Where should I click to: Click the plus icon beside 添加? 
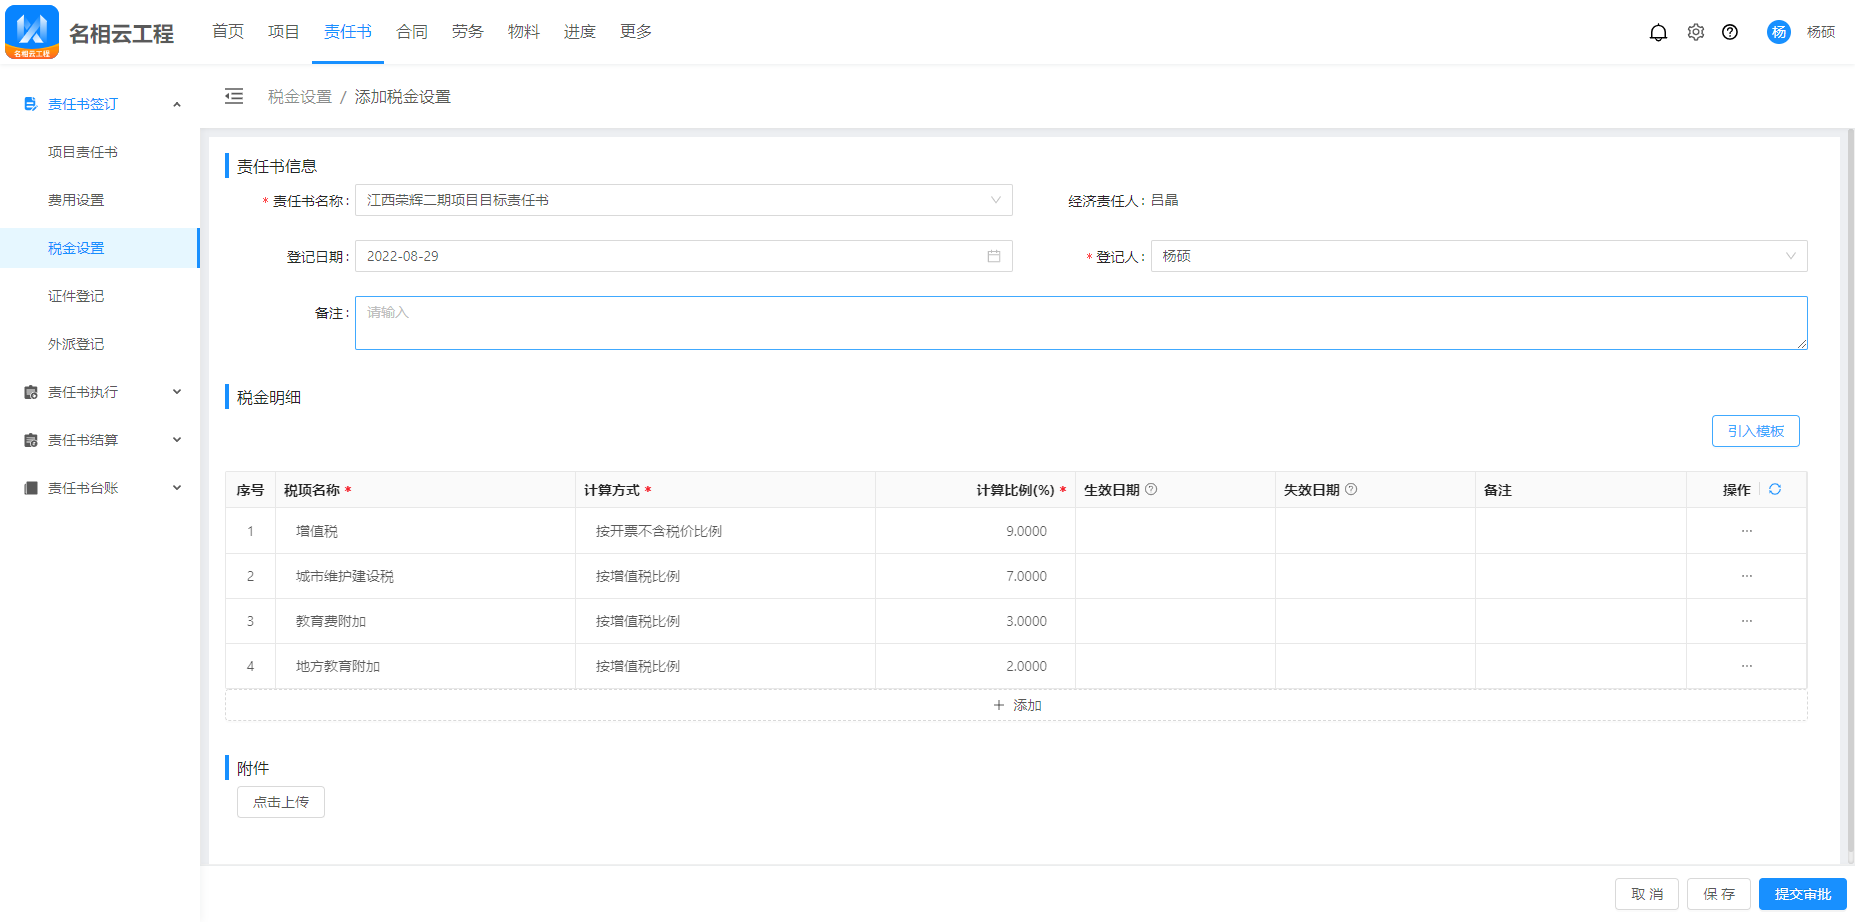point(999,705)
